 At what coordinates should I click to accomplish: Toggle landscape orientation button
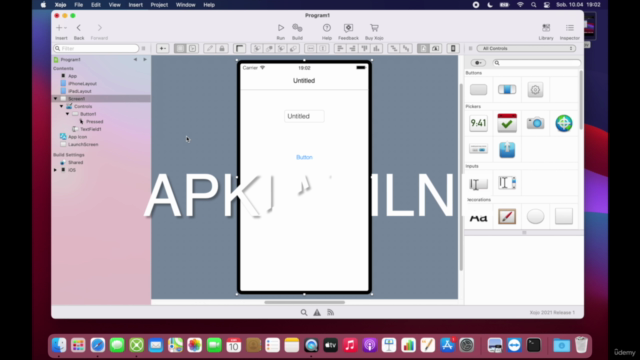tap(436, 48)
